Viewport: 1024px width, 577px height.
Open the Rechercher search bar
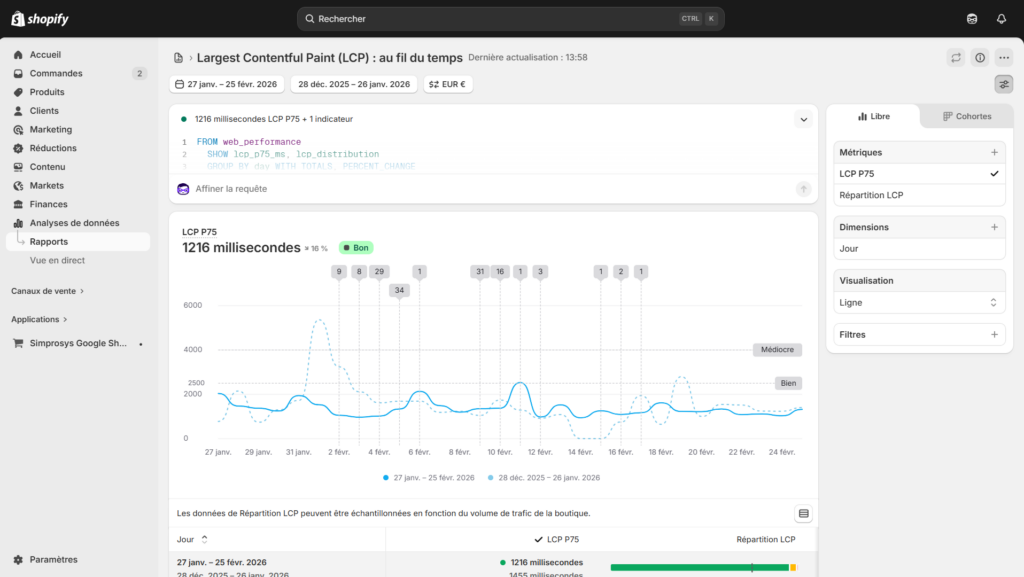click(511, 18)
